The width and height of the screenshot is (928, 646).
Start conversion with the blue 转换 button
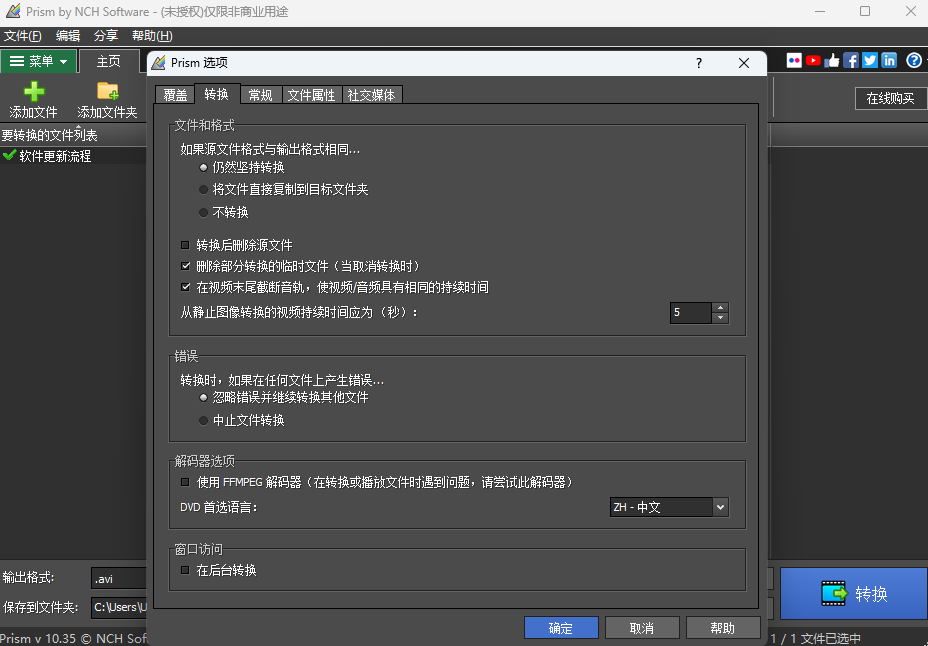[x=853, y=593]
